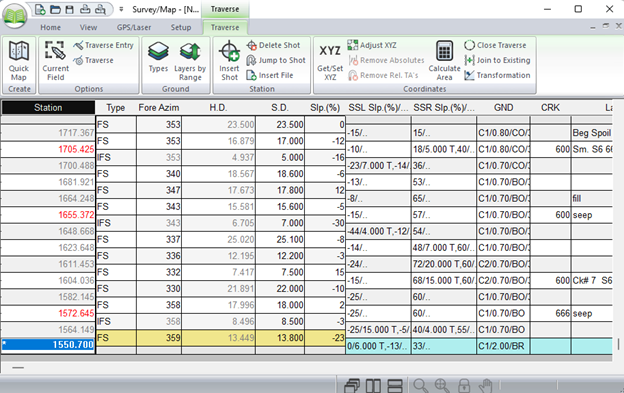Select the Traverse ribbon tab
Screen dimensions: 624x393
pos(225,27)
